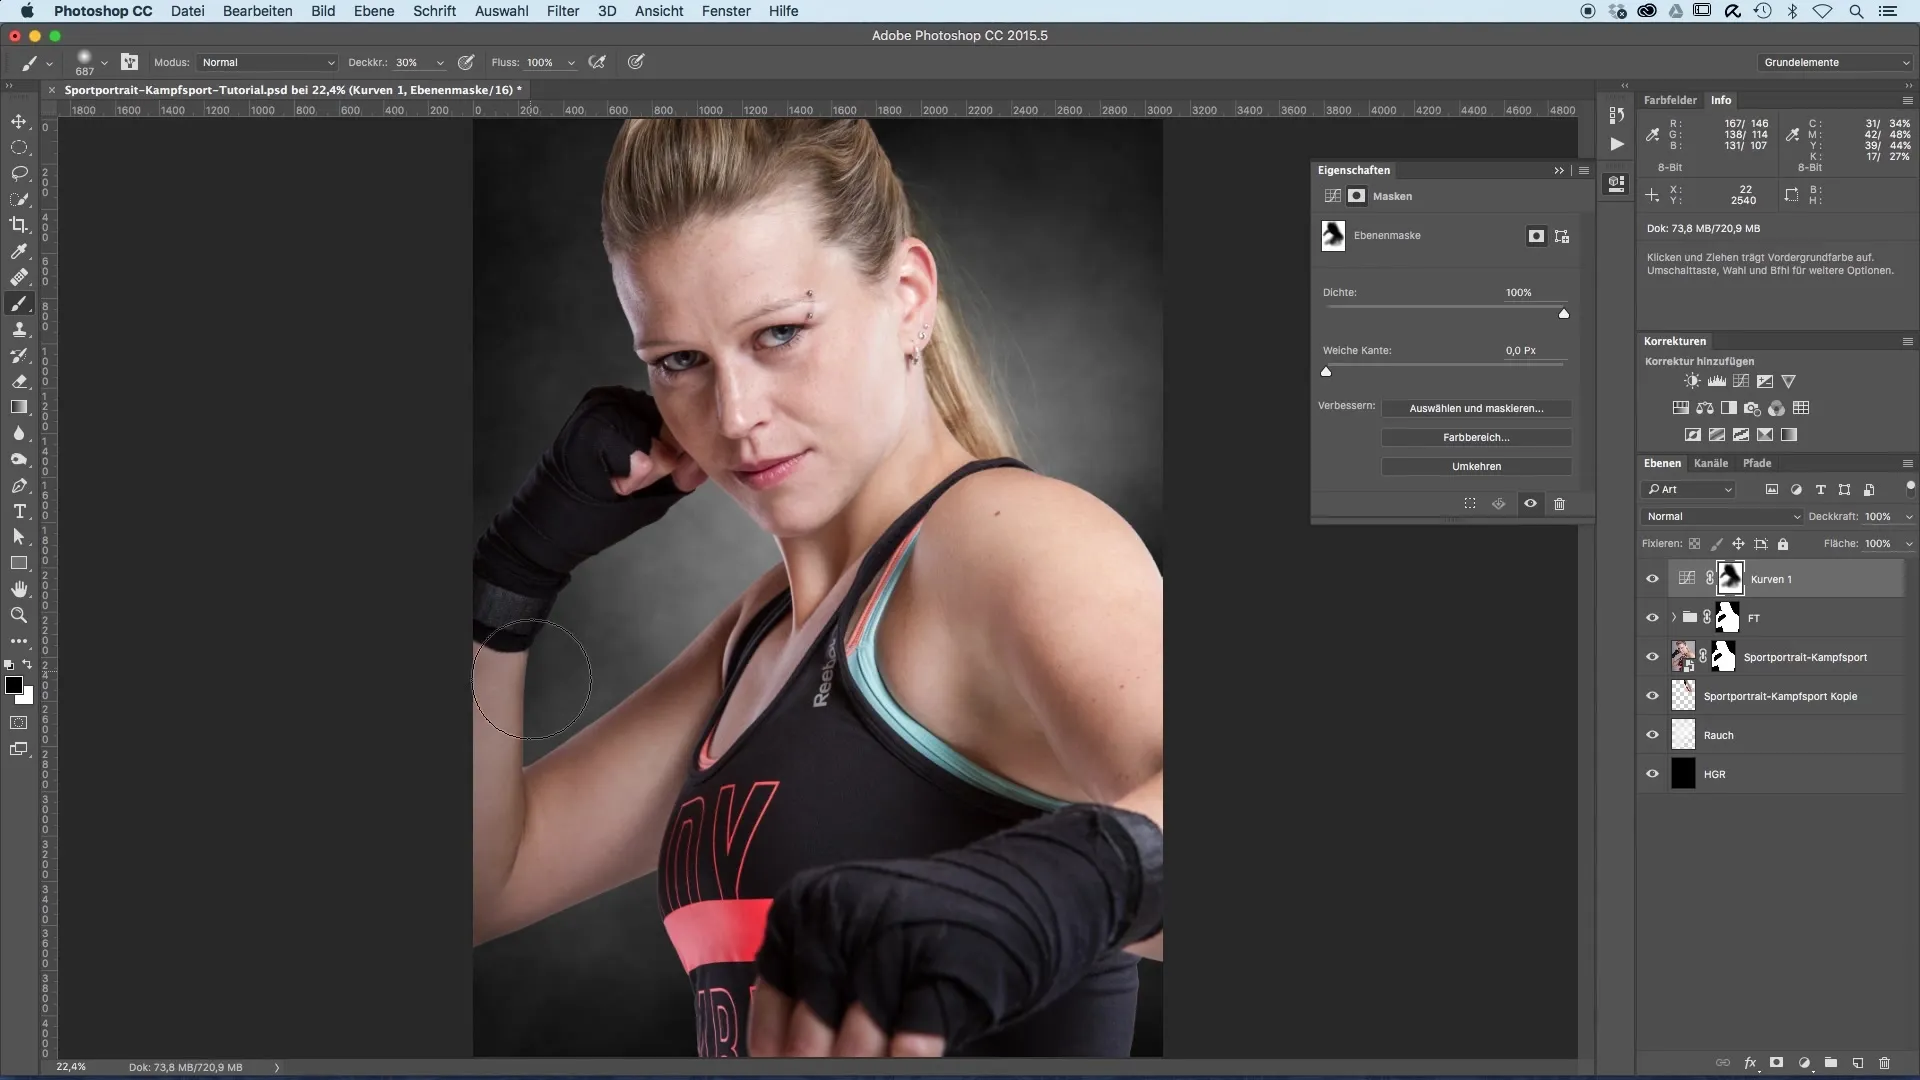
Task: Open the layer Deckkraft dropdown
Action: coord(1908,517)
